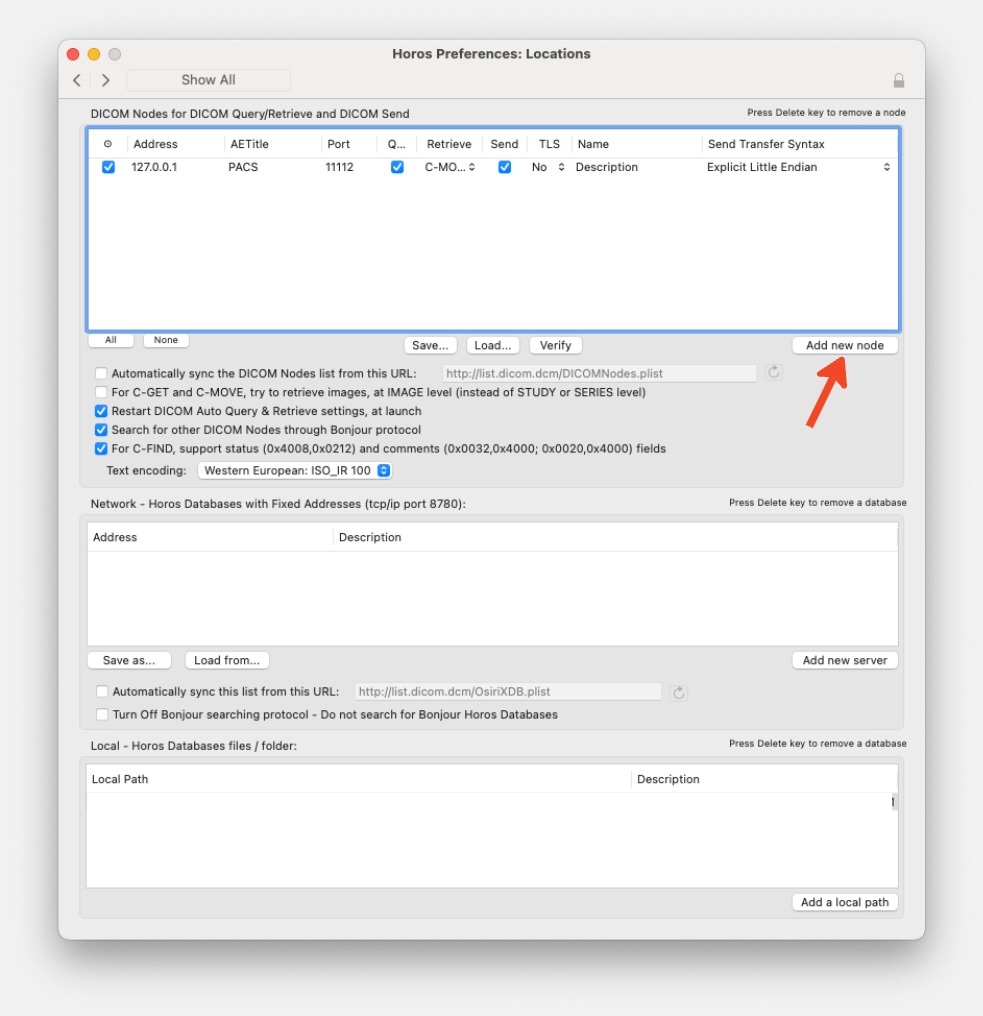983x1016 pixels.
Task: Toggle the Send checkbox for the PACS node
Action: pyautogui.click(x=504, y=167)
